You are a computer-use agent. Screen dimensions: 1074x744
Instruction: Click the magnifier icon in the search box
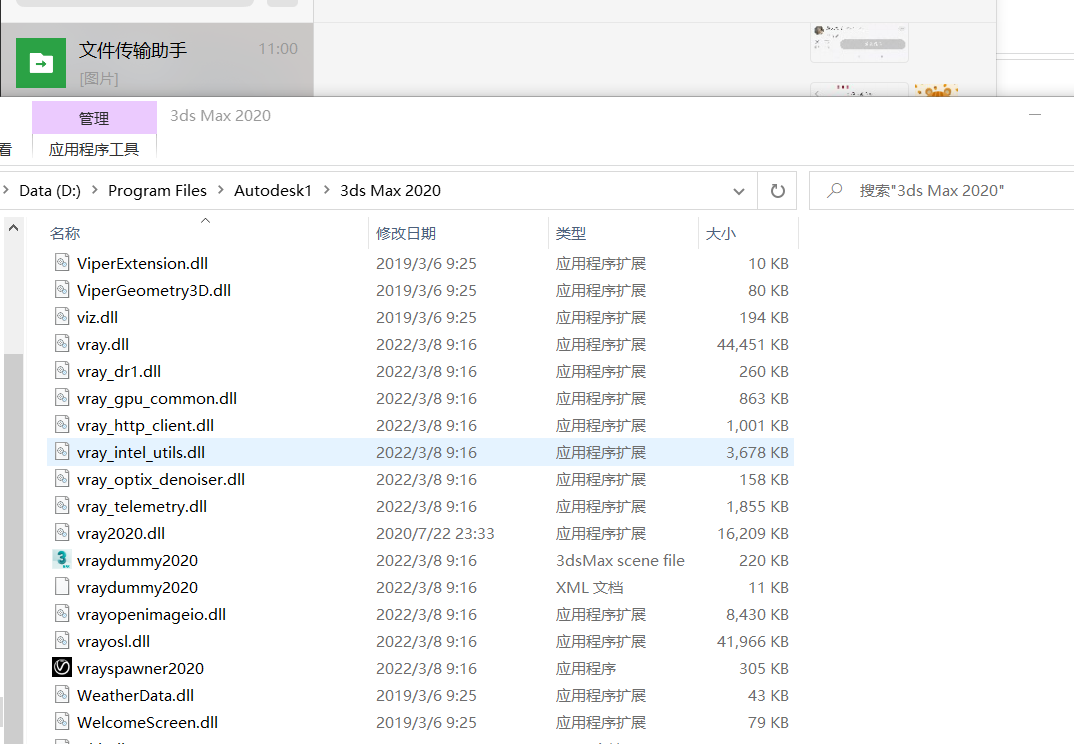834,190
